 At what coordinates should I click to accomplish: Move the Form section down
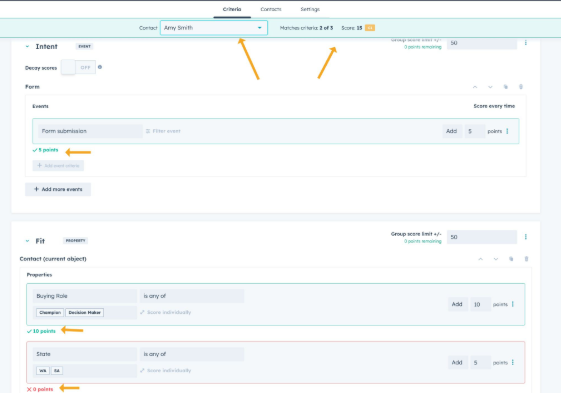tap(490, 87)
